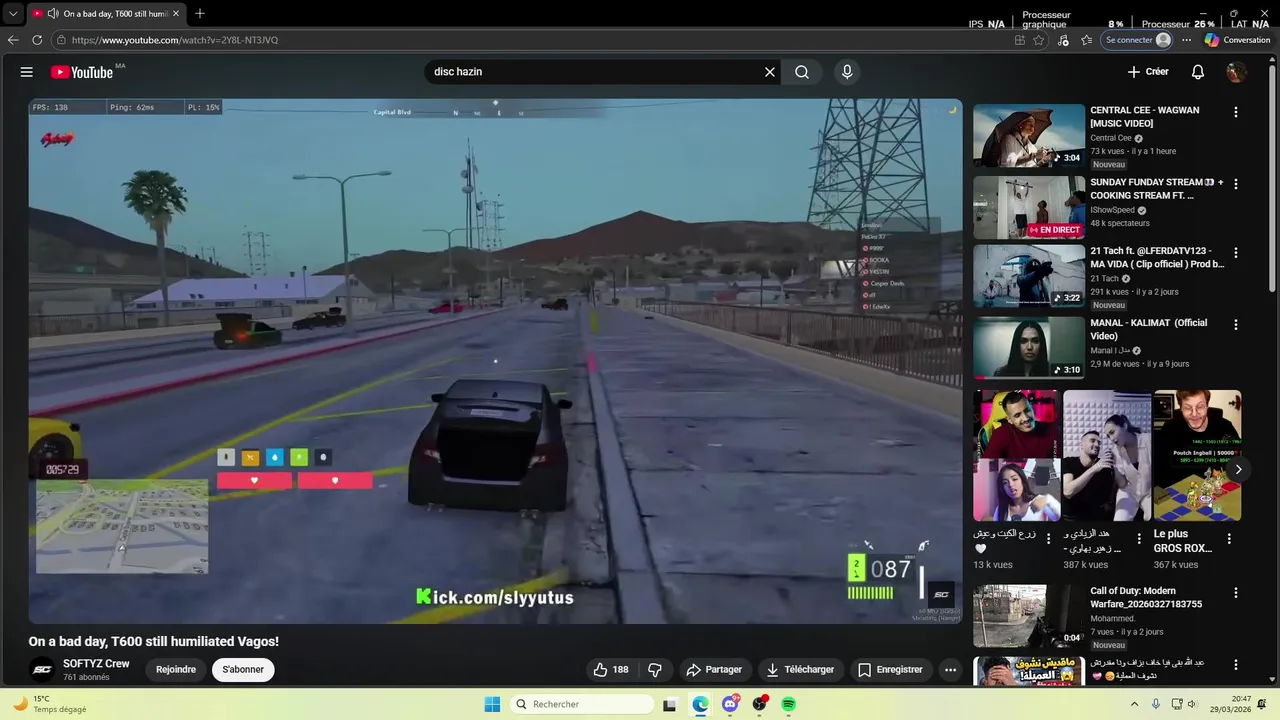Open the YouTube guide hamburger menu

click(27, 72)
